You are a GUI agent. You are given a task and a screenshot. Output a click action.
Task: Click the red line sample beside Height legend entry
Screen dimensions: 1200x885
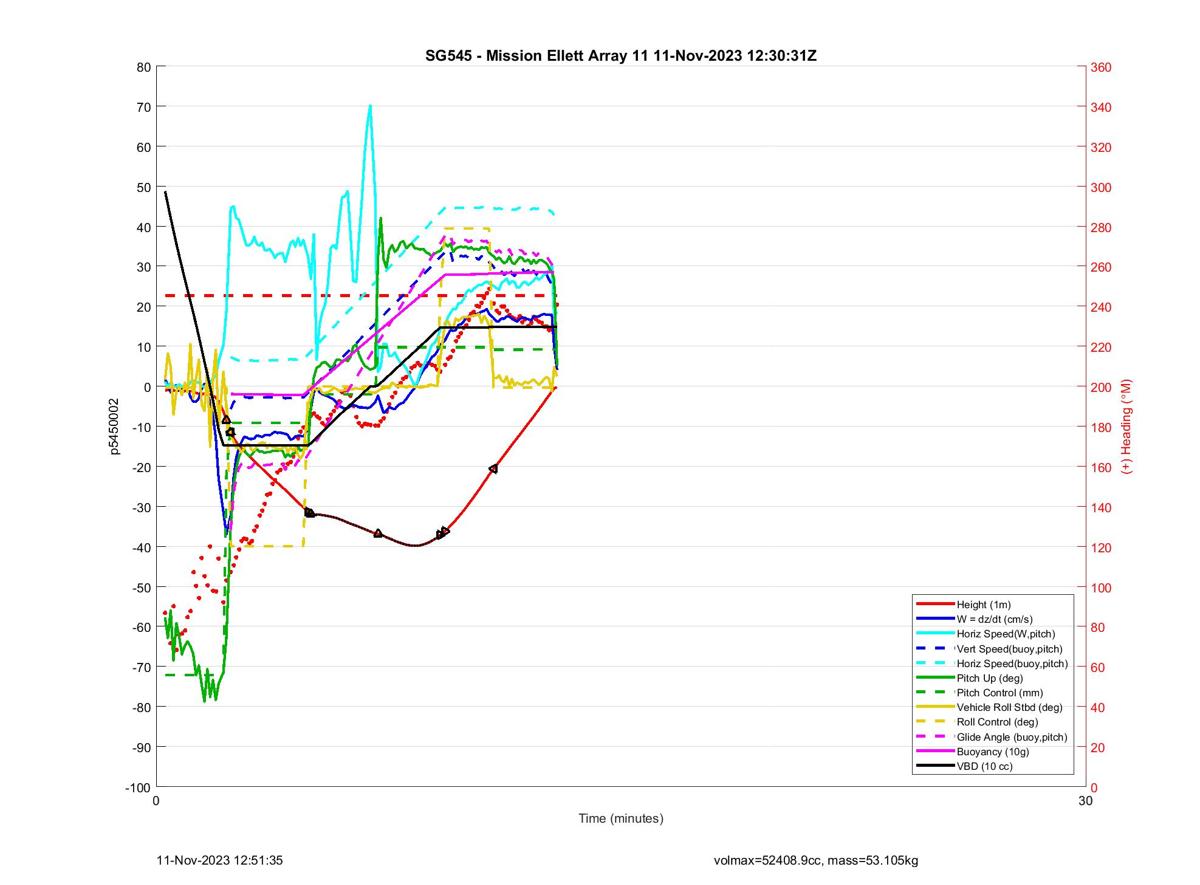tap(935, 605)
